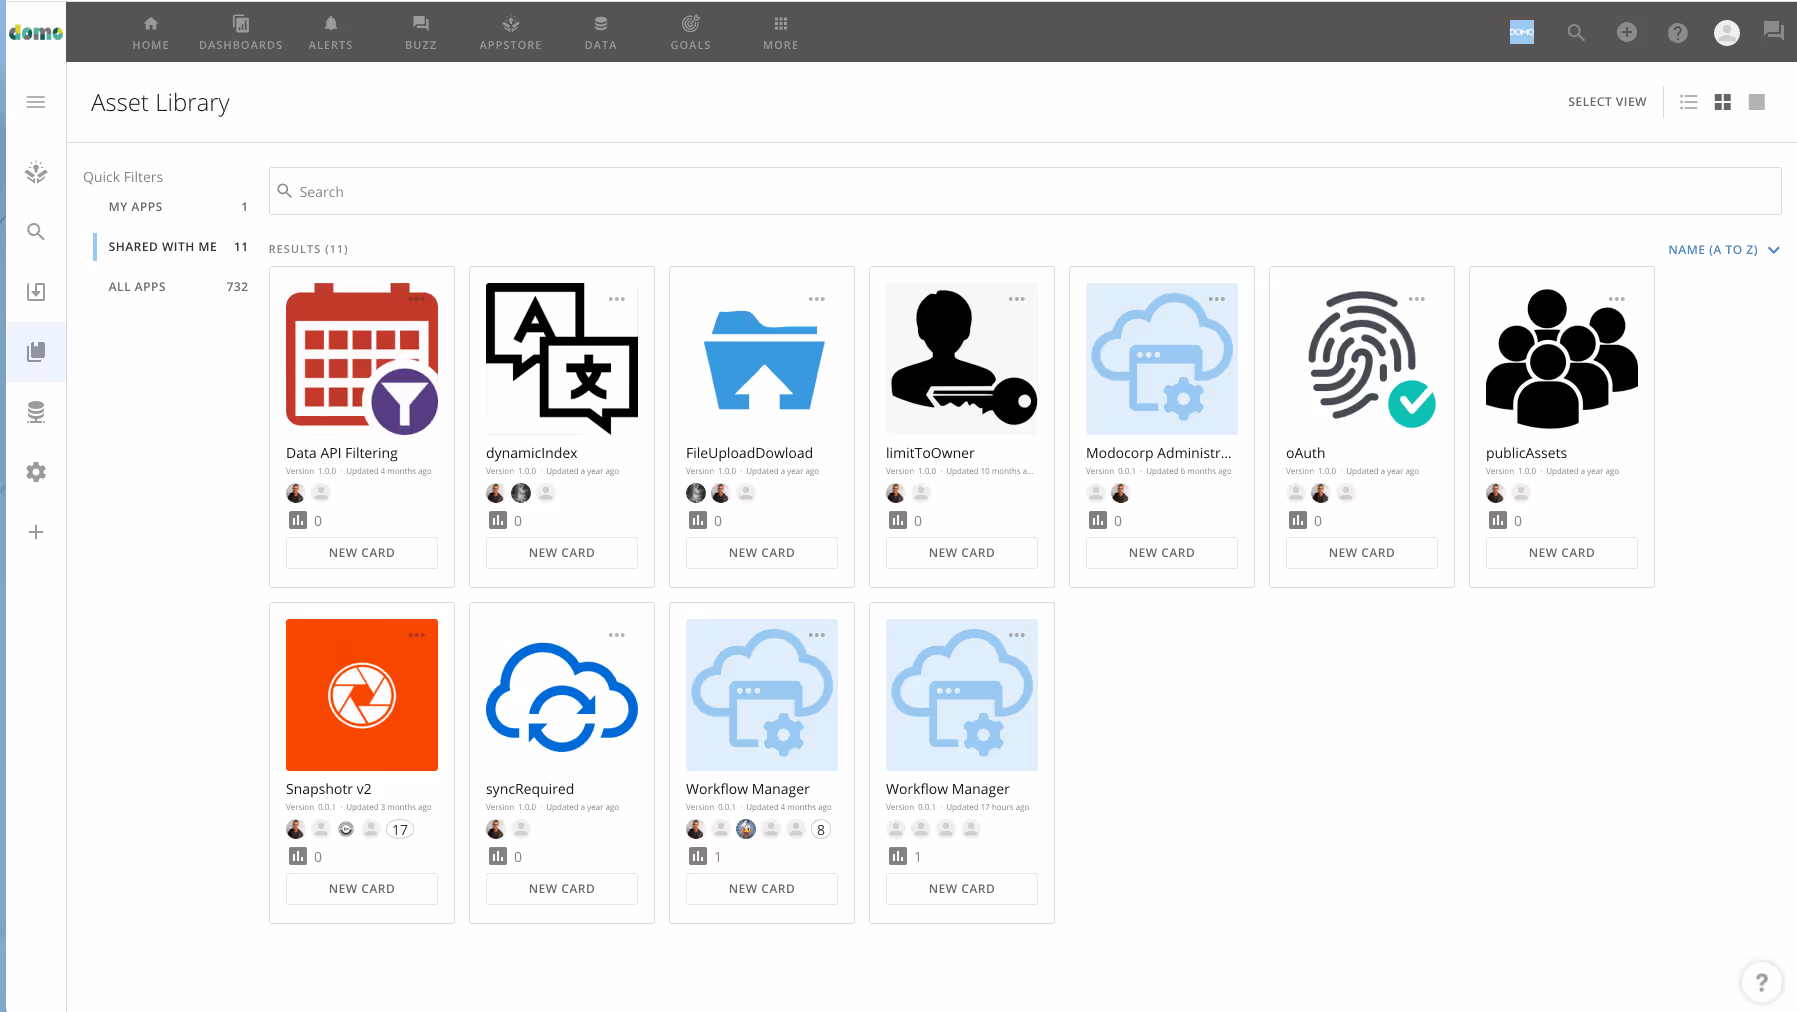The height and width of the screenshot is (1012, 1797).
Task: Click into the Search field
Action: [1025, 191]
